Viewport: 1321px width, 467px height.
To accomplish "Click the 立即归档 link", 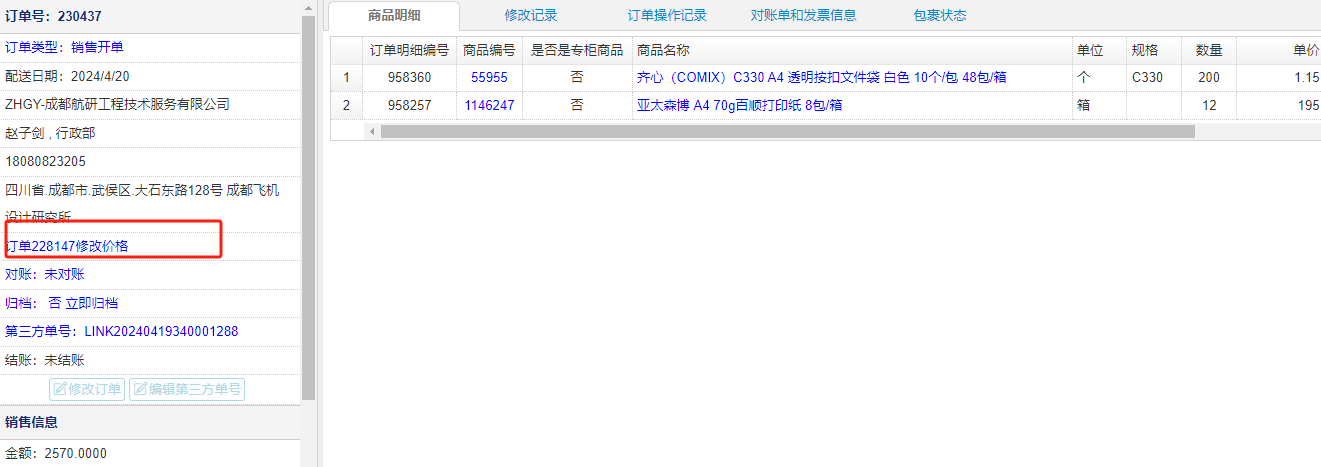I will 92,303.
